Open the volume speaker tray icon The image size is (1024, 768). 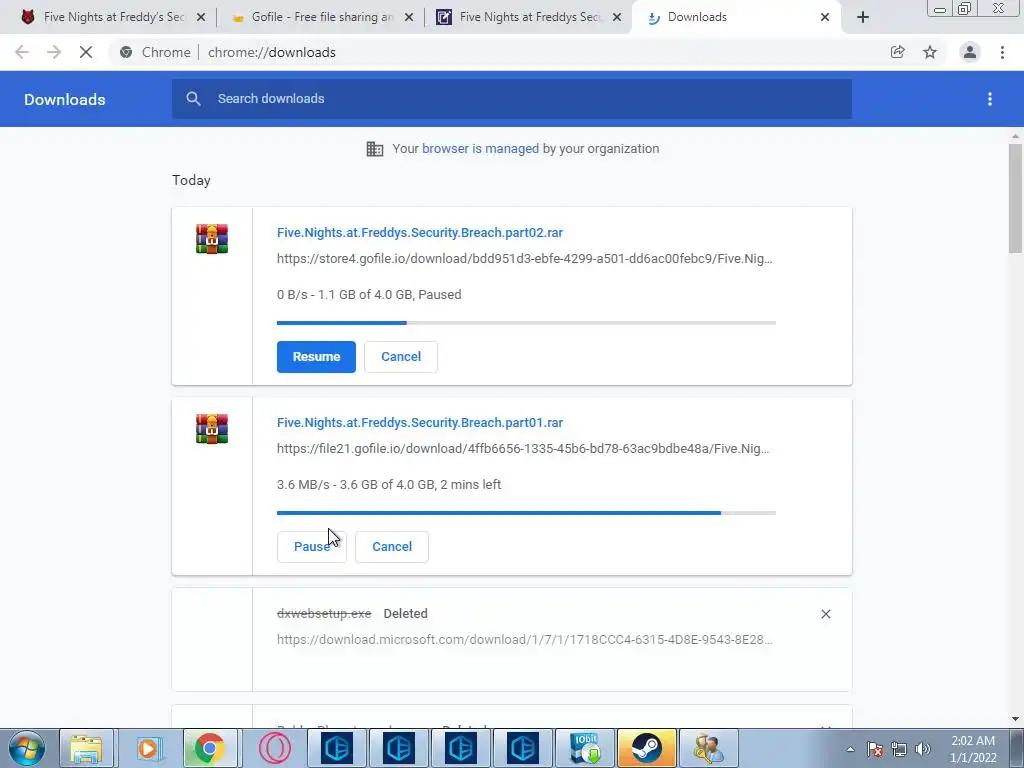point(923,749)
